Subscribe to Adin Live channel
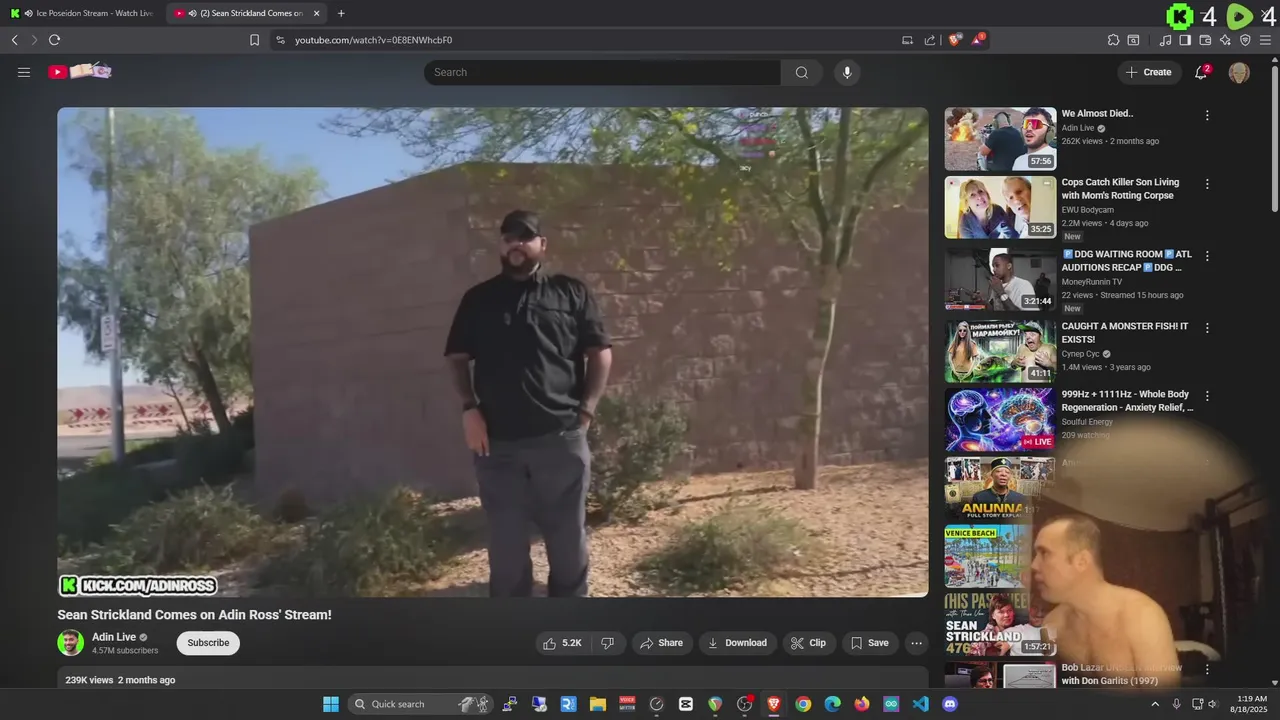1280x720 pixels. (208, 643)
